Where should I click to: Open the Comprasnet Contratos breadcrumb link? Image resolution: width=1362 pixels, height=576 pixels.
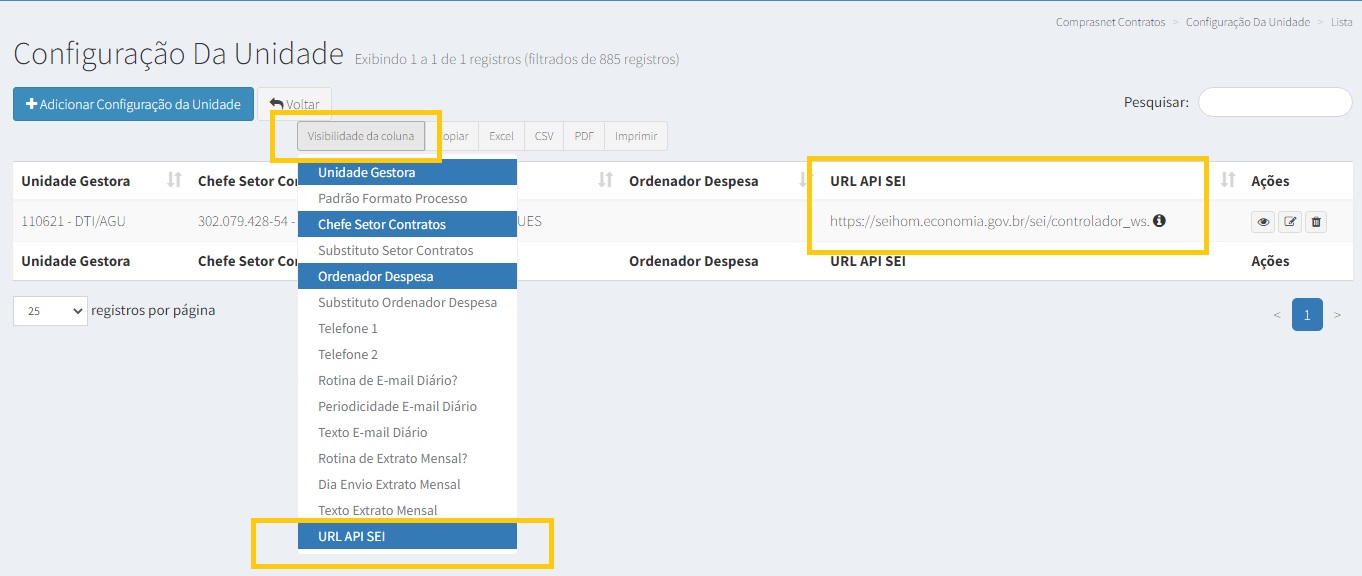(x=1110, y=22)
